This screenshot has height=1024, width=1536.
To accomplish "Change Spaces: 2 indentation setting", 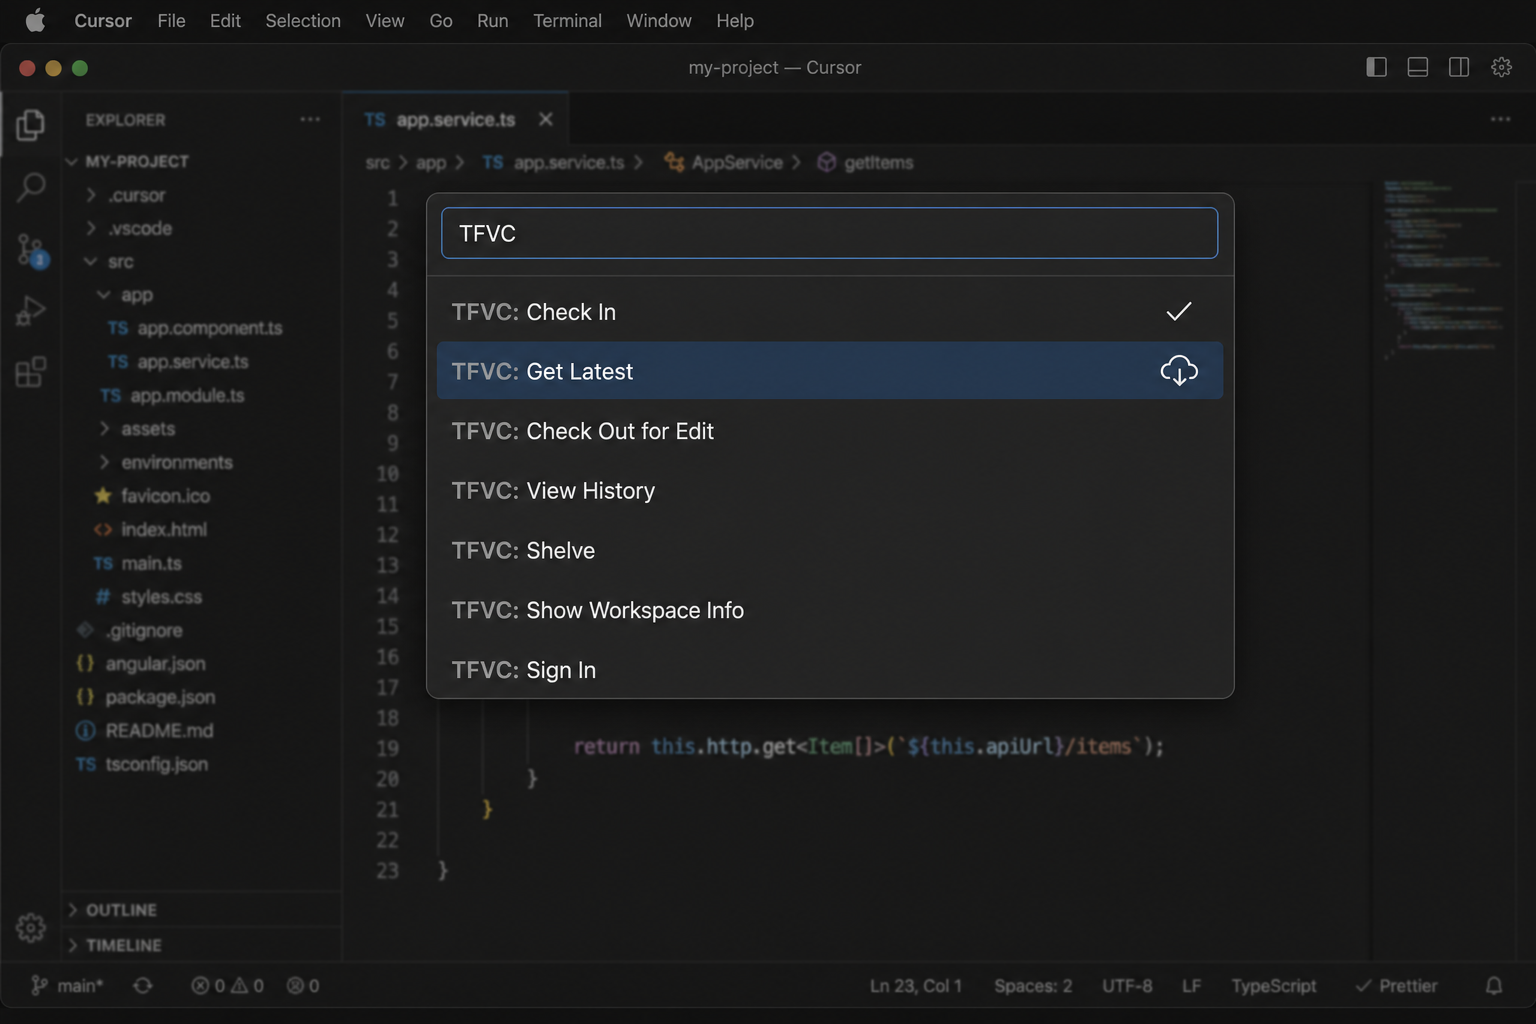I will click(x=1033, y=985).
